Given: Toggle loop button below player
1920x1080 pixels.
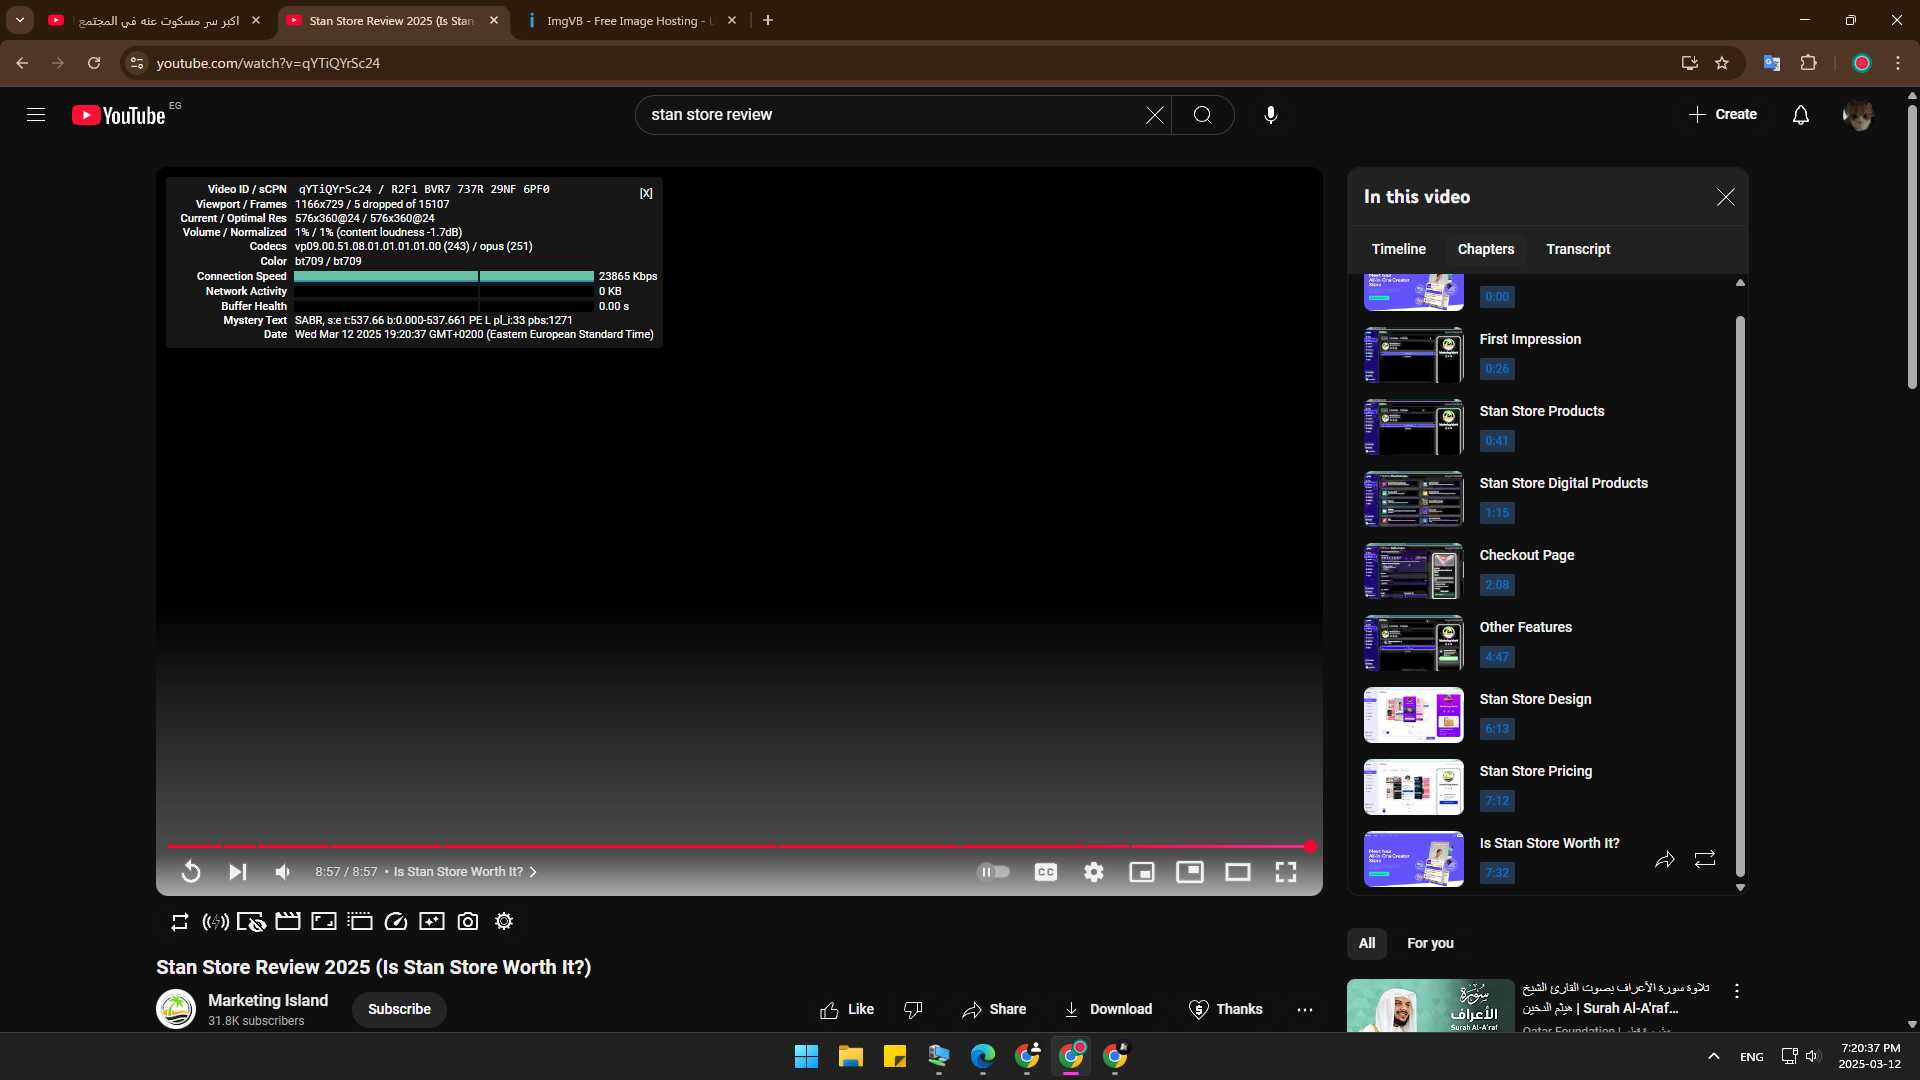Looking at the screenshot, I should (180, 922).
